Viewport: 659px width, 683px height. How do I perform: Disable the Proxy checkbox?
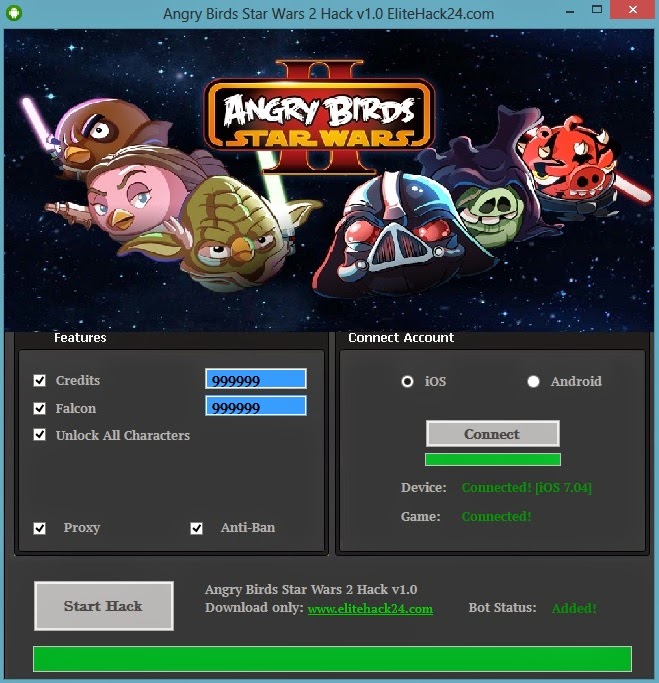pos(40,528)
